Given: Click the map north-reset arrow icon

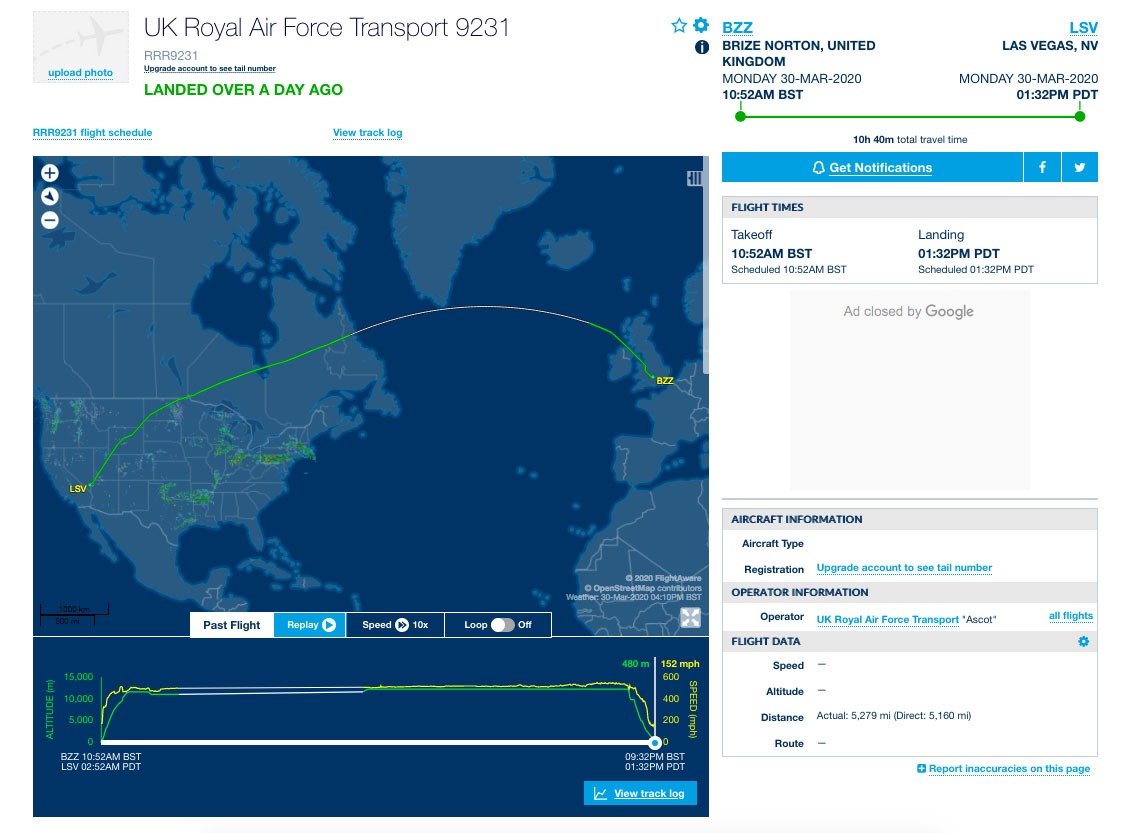Looking at the screenshot, I should [49, 197].
